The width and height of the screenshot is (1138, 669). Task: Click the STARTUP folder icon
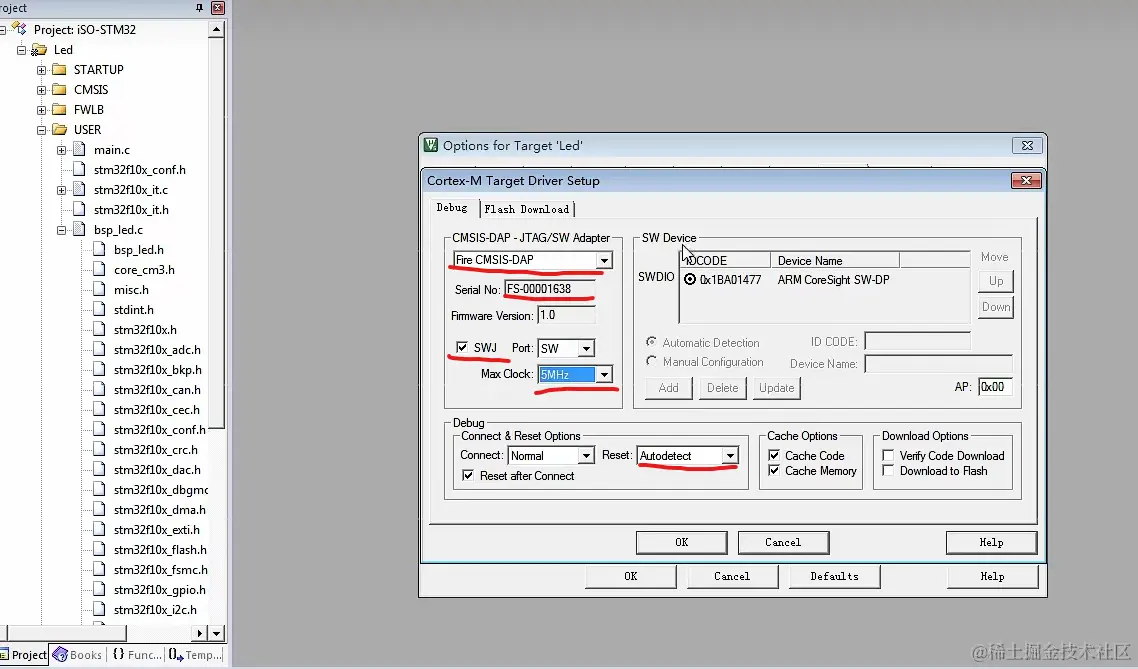60,70
